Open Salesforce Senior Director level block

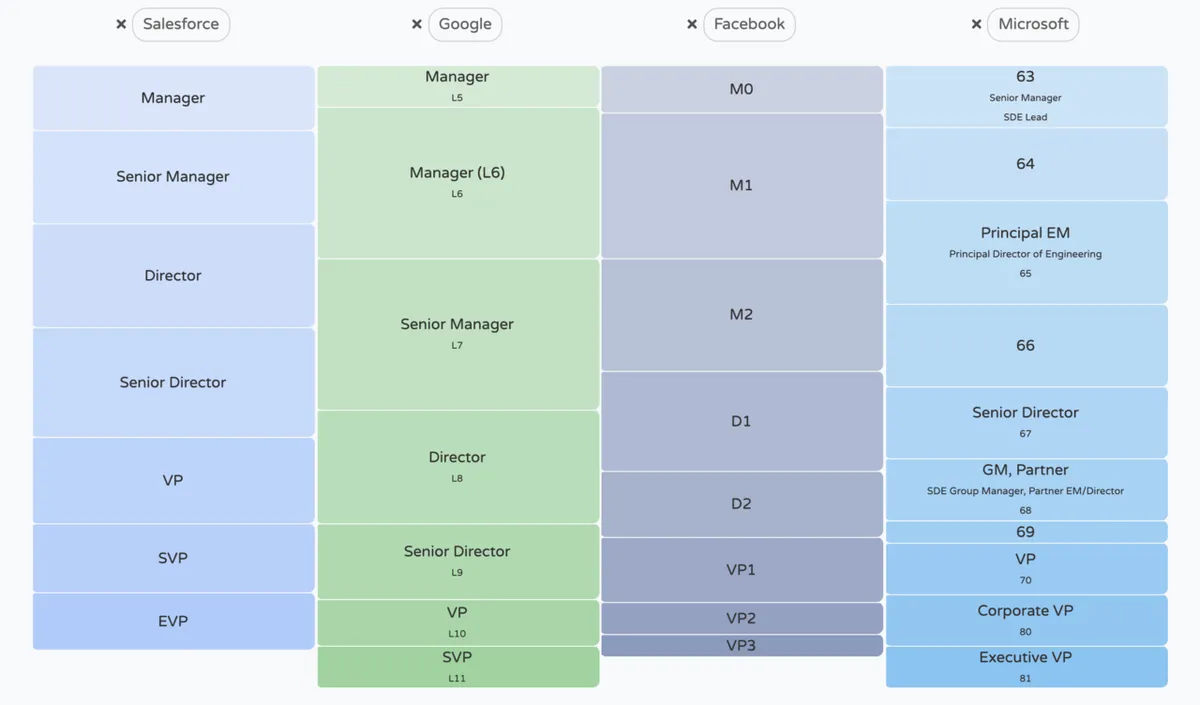(173, 382)
